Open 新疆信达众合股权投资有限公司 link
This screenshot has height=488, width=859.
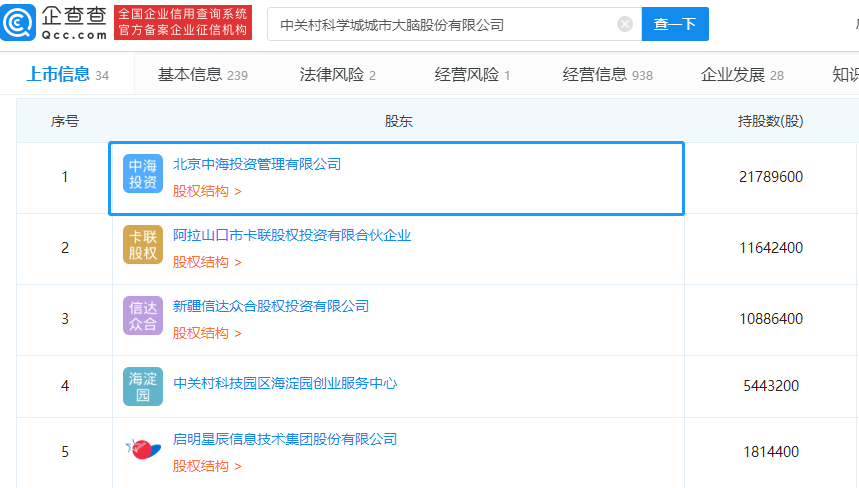(271, 306)
